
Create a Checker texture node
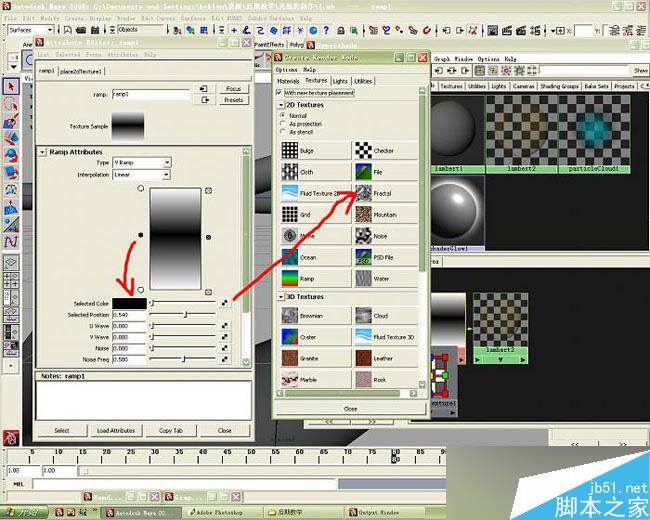(x=386, y=151)
